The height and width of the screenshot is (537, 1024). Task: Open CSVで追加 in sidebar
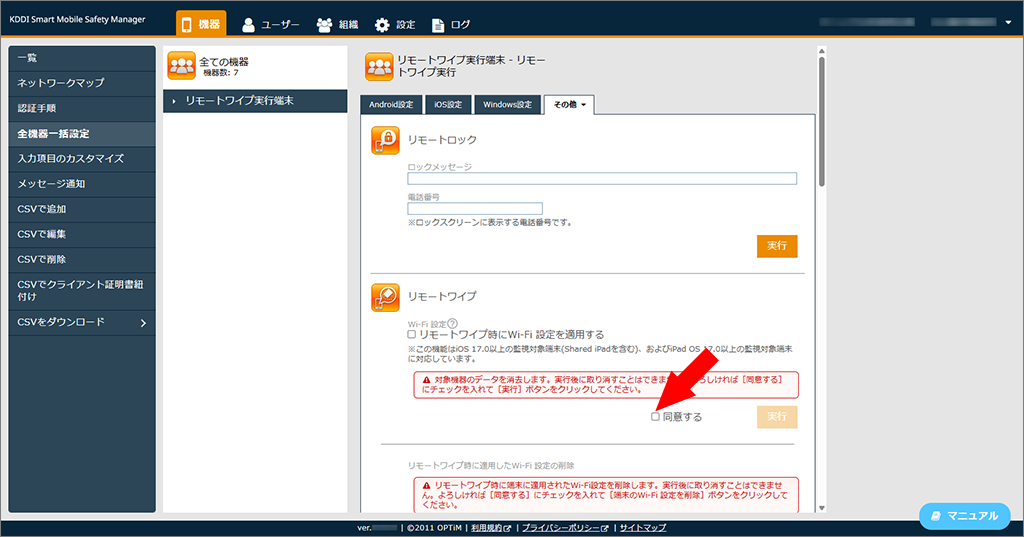(x=82, y=209)
